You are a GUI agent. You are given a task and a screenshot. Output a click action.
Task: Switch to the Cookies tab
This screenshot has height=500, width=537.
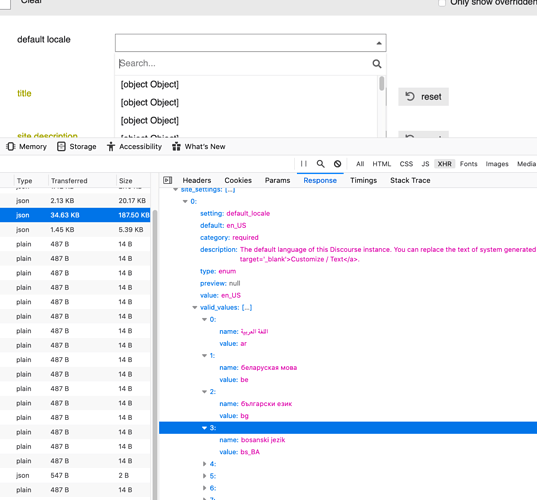(238, 180)
